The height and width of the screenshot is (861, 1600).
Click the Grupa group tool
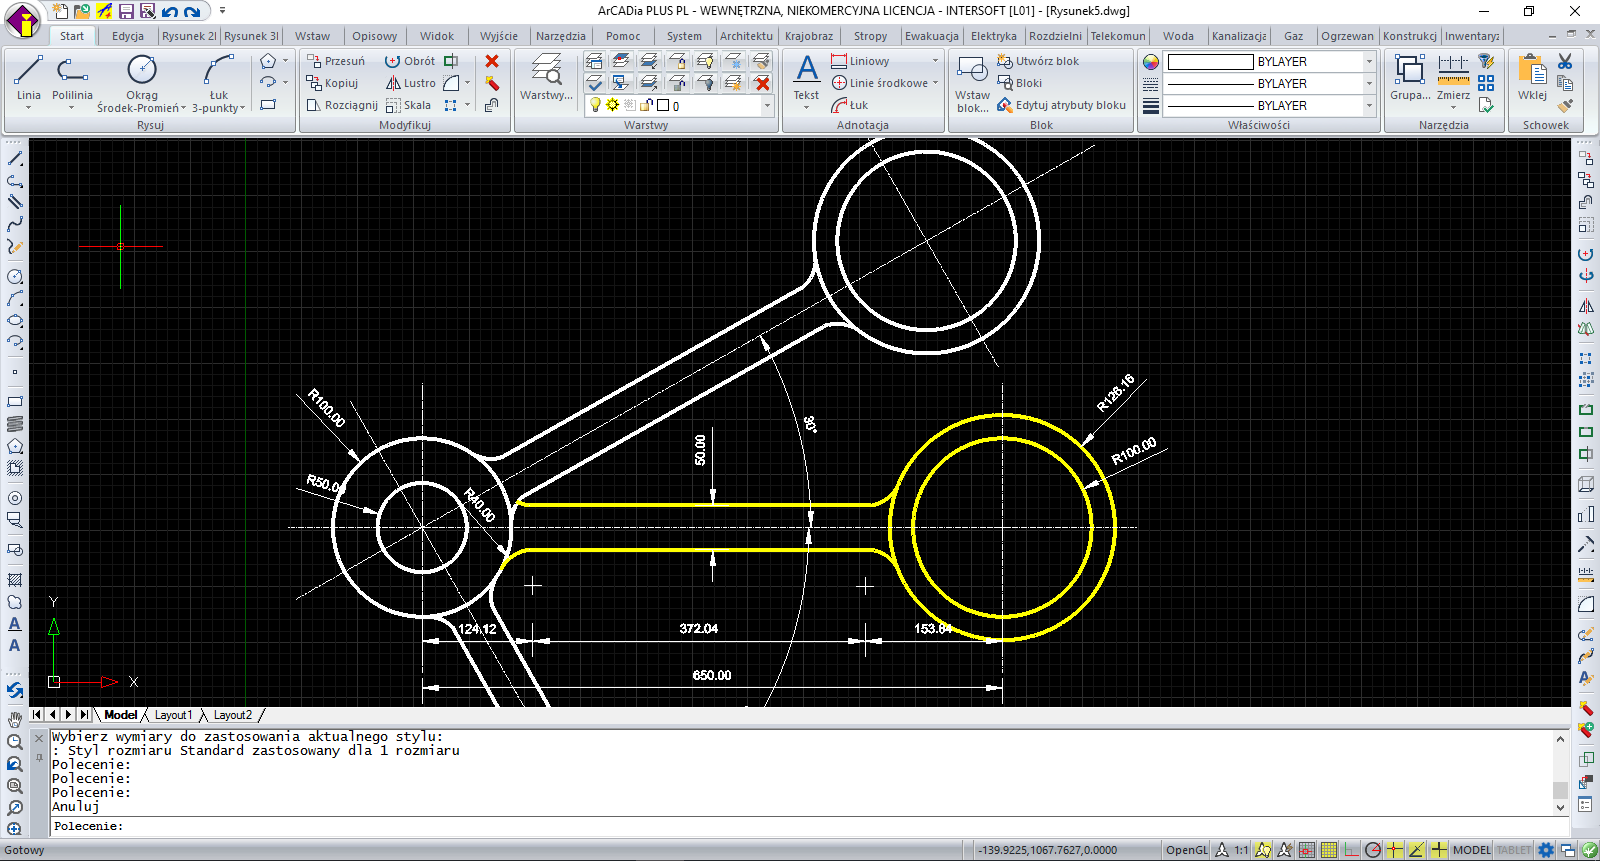tap(1409, 78)
